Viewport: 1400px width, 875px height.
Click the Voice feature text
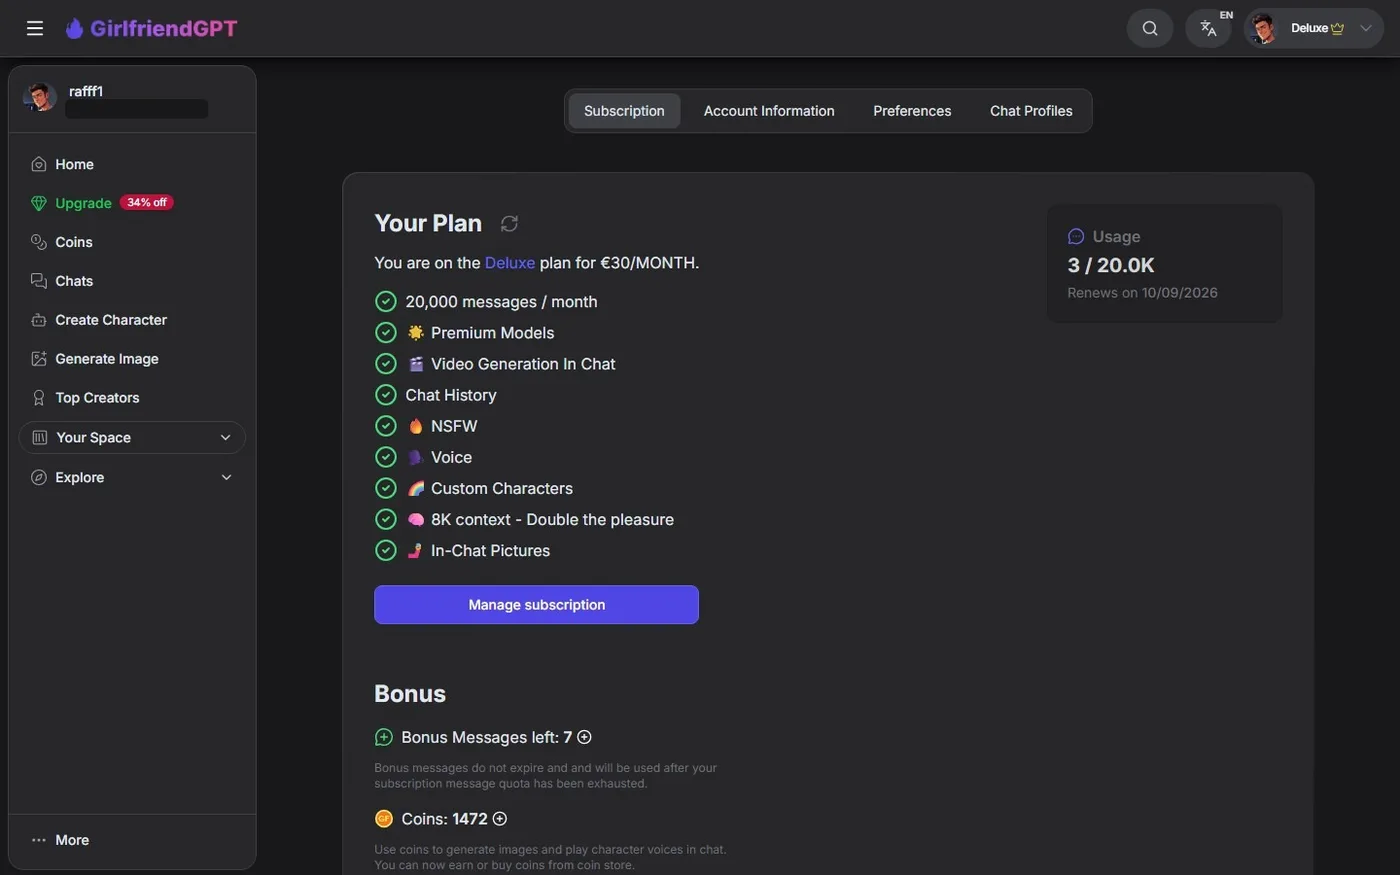451,457
